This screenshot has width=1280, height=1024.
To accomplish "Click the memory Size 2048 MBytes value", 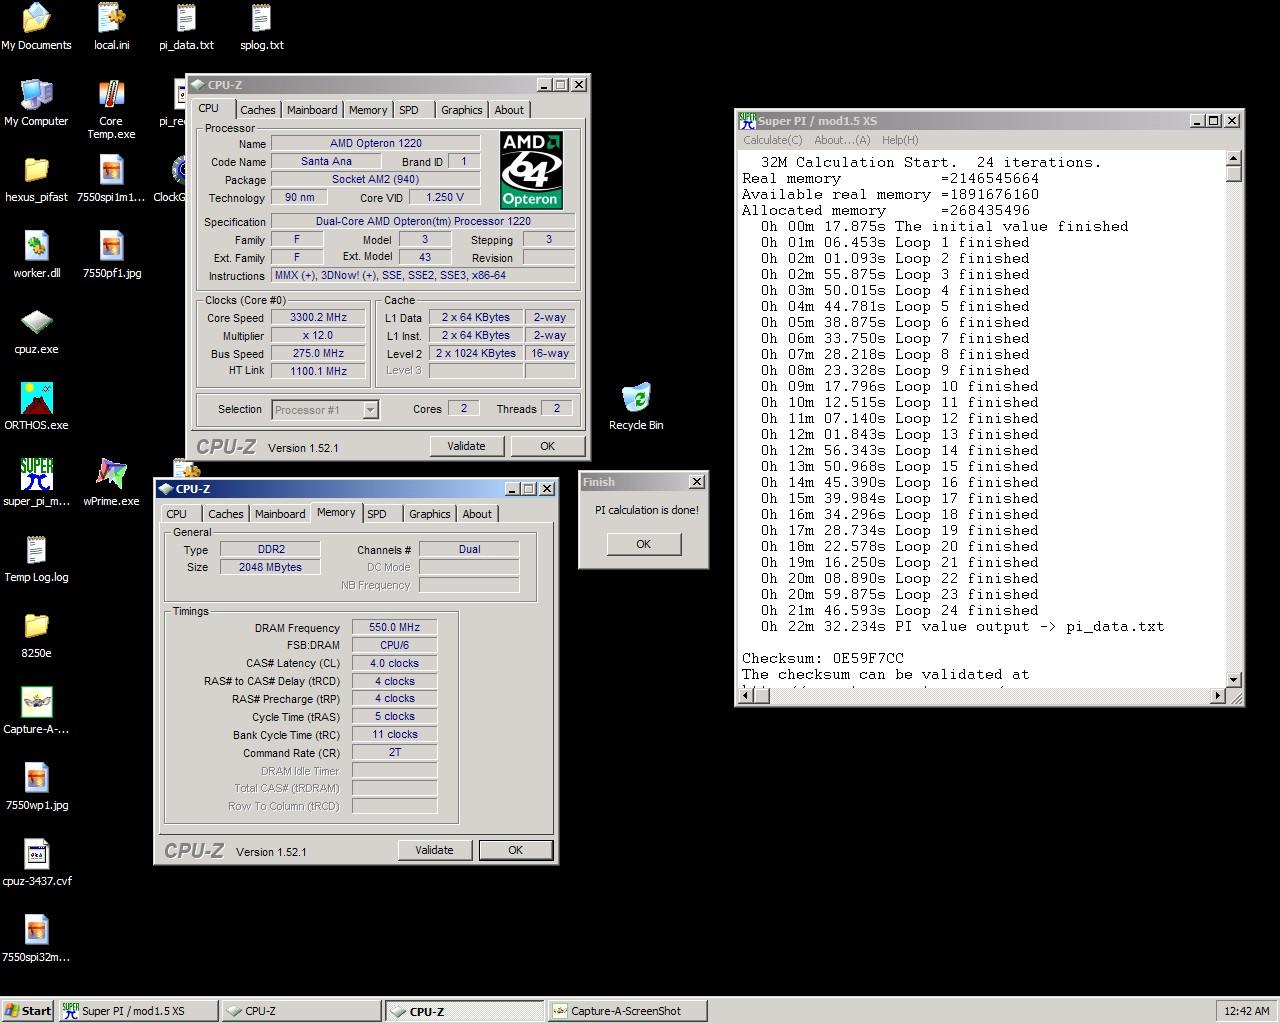I will click(x=270, y=567).
